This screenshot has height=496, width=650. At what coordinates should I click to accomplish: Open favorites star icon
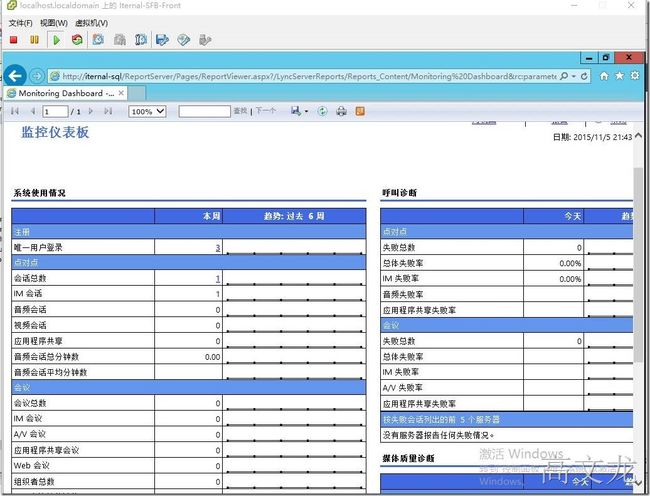point(619,75)
